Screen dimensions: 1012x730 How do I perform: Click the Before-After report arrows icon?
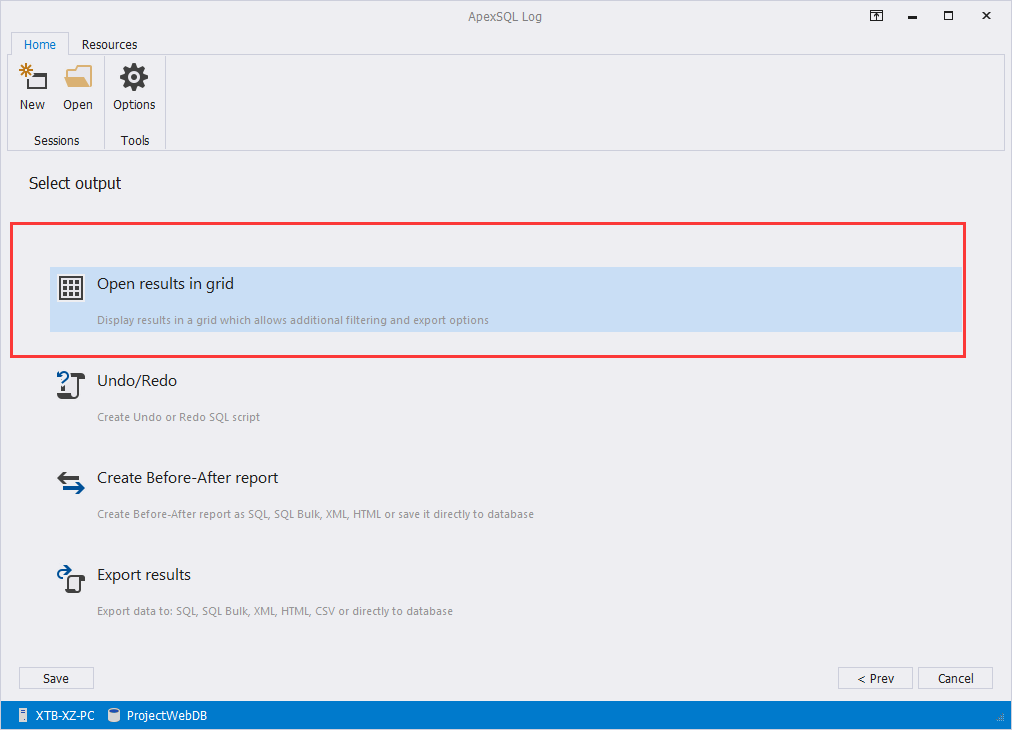(x=70, y=482)
